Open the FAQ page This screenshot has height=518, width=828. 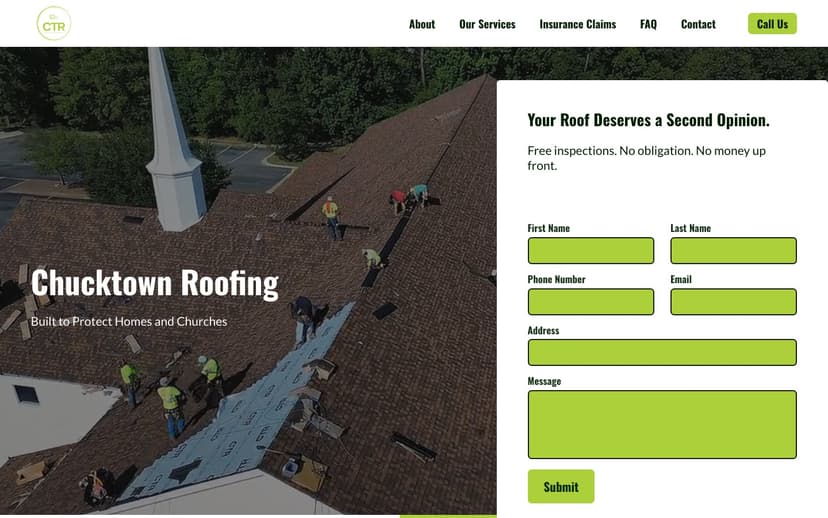coord(648,24)
